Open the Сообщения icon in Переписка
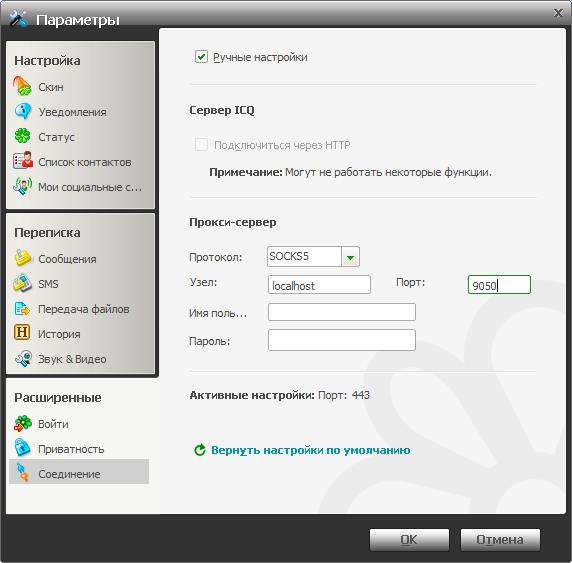Image resolution: width=572 pixels, height=563 pixels. (23, 258)
